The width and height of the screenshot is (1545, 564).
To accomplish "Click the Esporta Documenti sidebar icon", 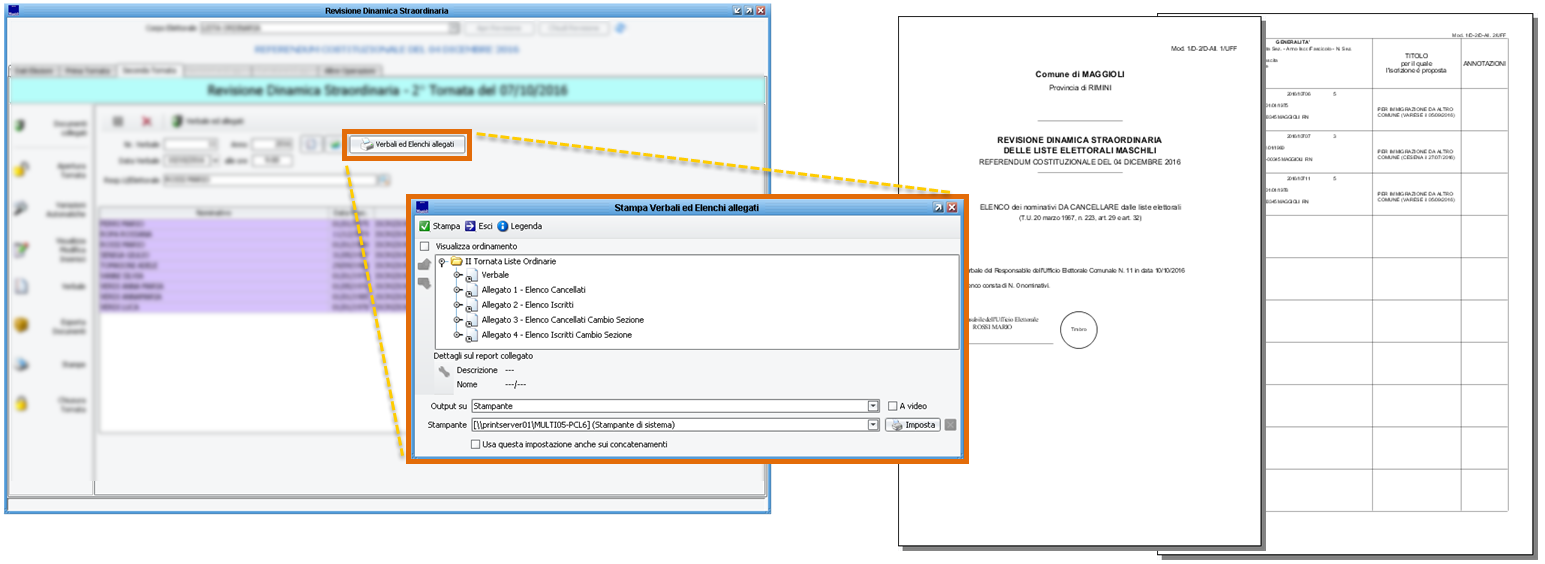I will (21, 326).
